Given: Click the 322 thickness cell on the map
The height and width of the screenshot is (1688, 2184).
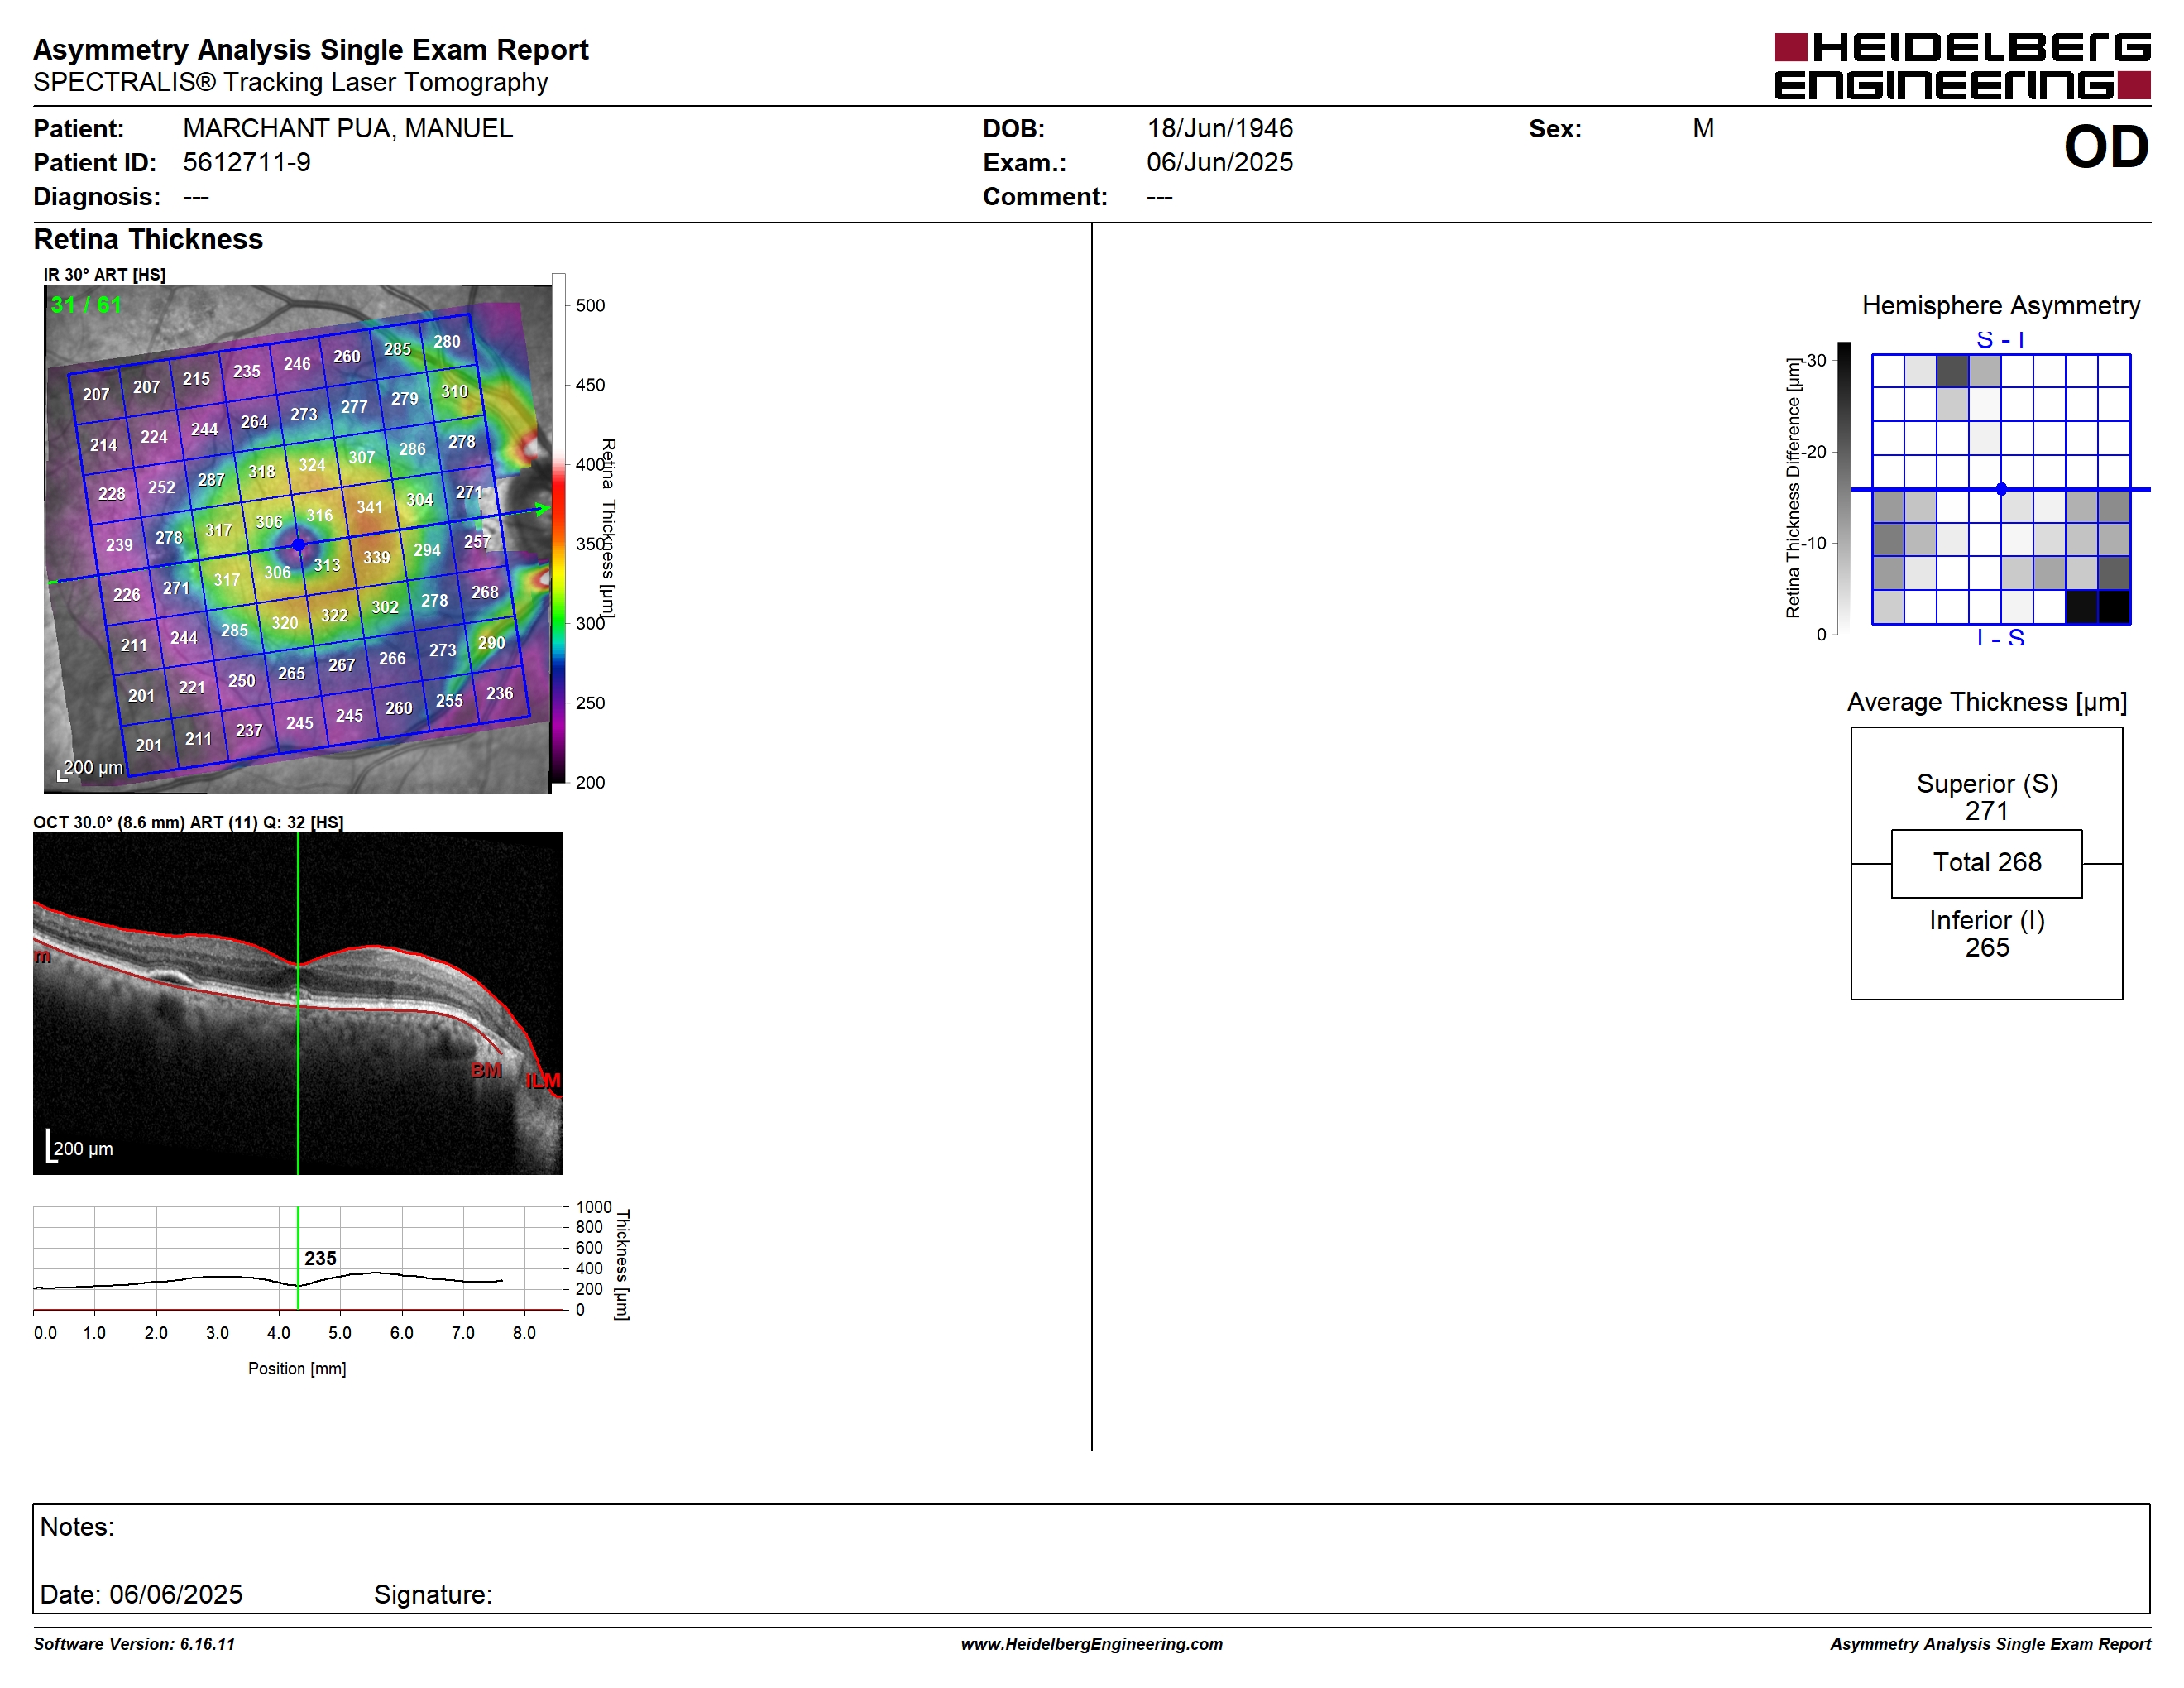Looking at the screenshot, I should [x=334, y=616].
